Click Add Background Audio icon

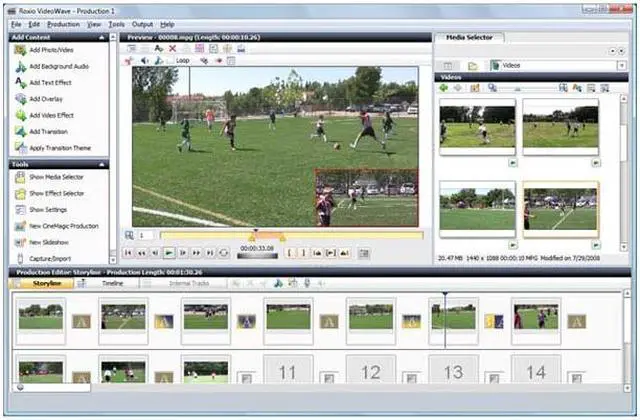[x=20, y=66]
